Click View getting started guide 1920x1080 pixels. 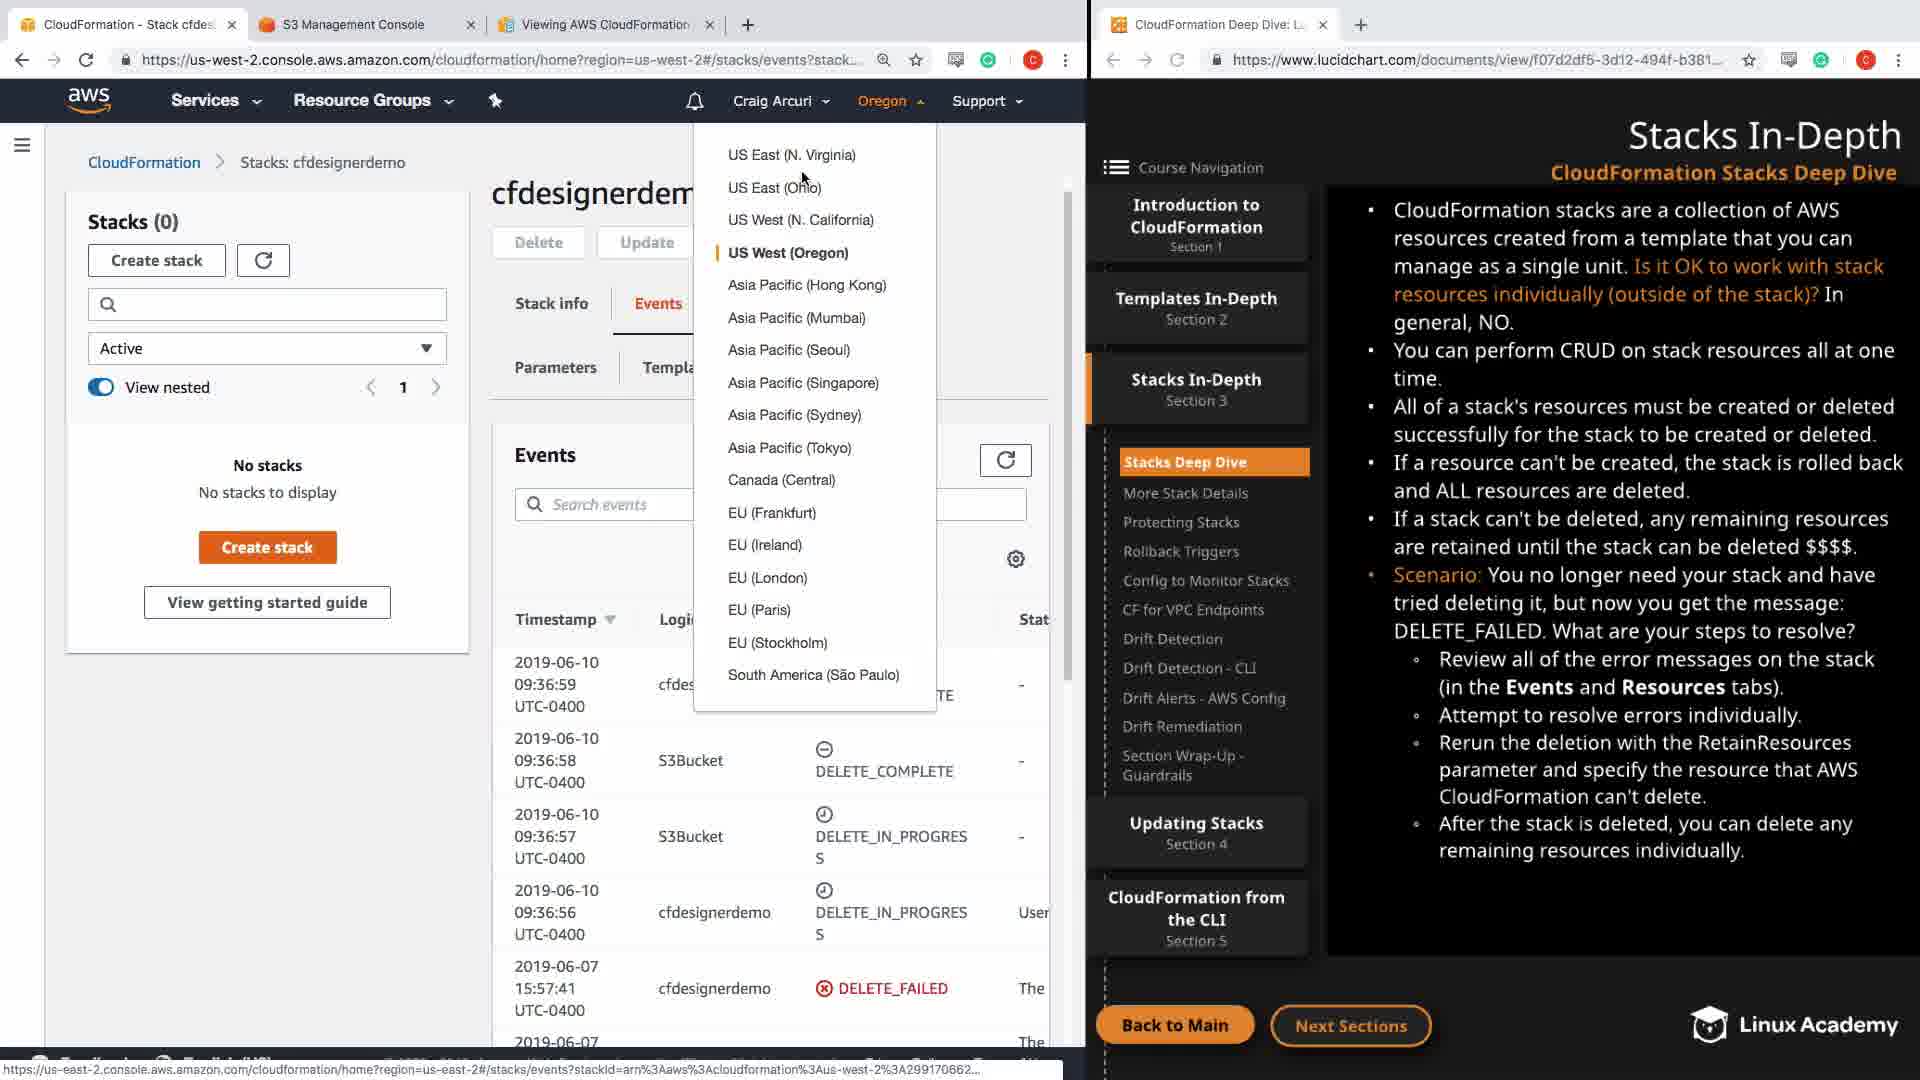pos(267,603)
